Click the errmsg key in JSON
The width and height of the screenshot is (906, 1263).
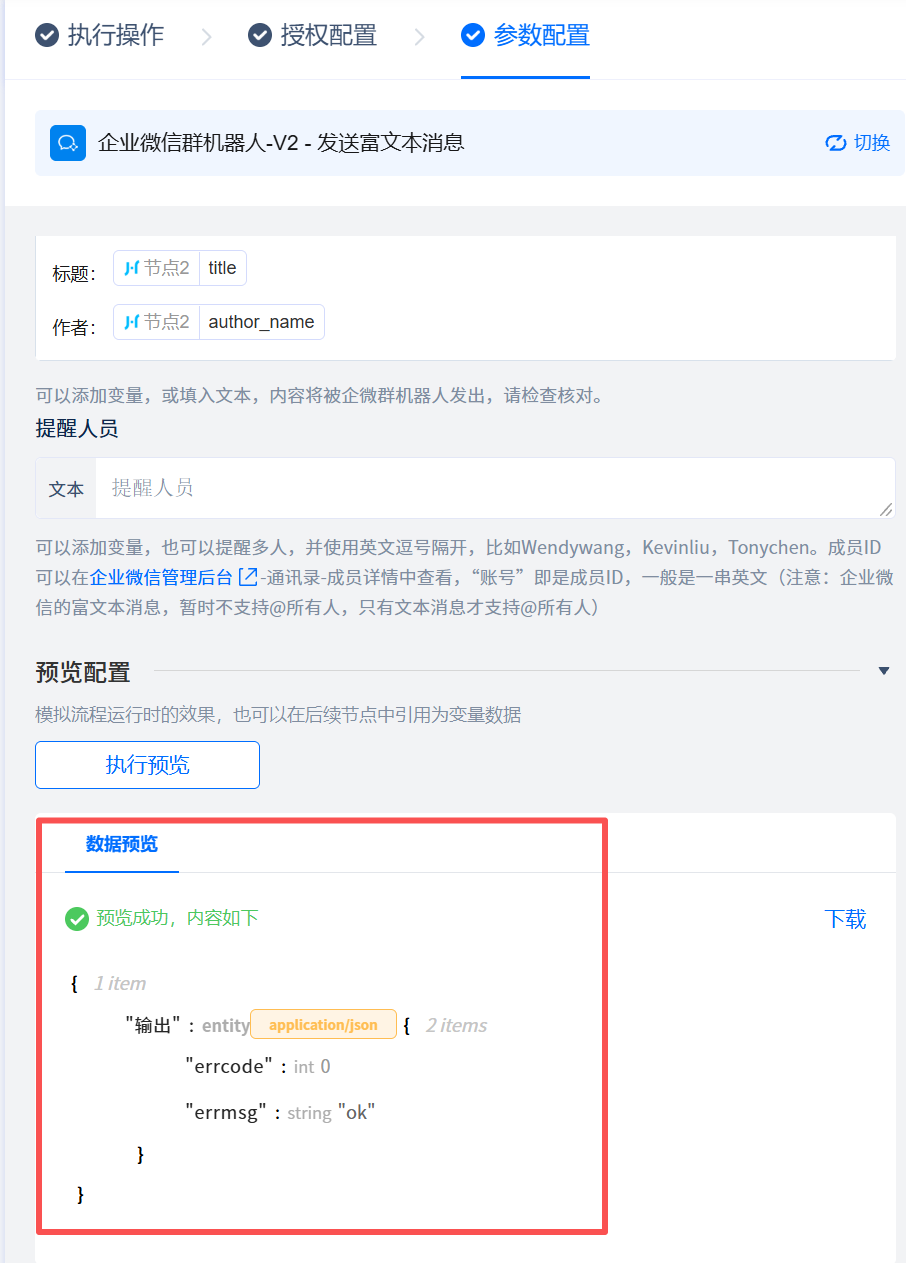coord(226,1112)
